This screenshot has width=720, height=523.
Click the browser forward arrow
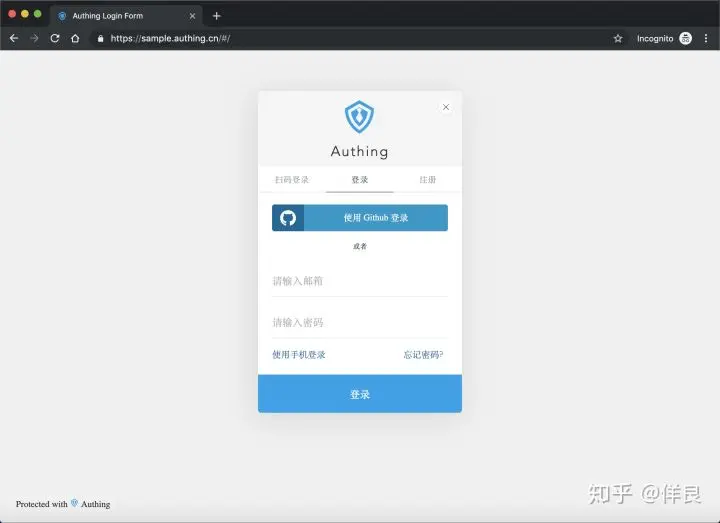(34, 39)
